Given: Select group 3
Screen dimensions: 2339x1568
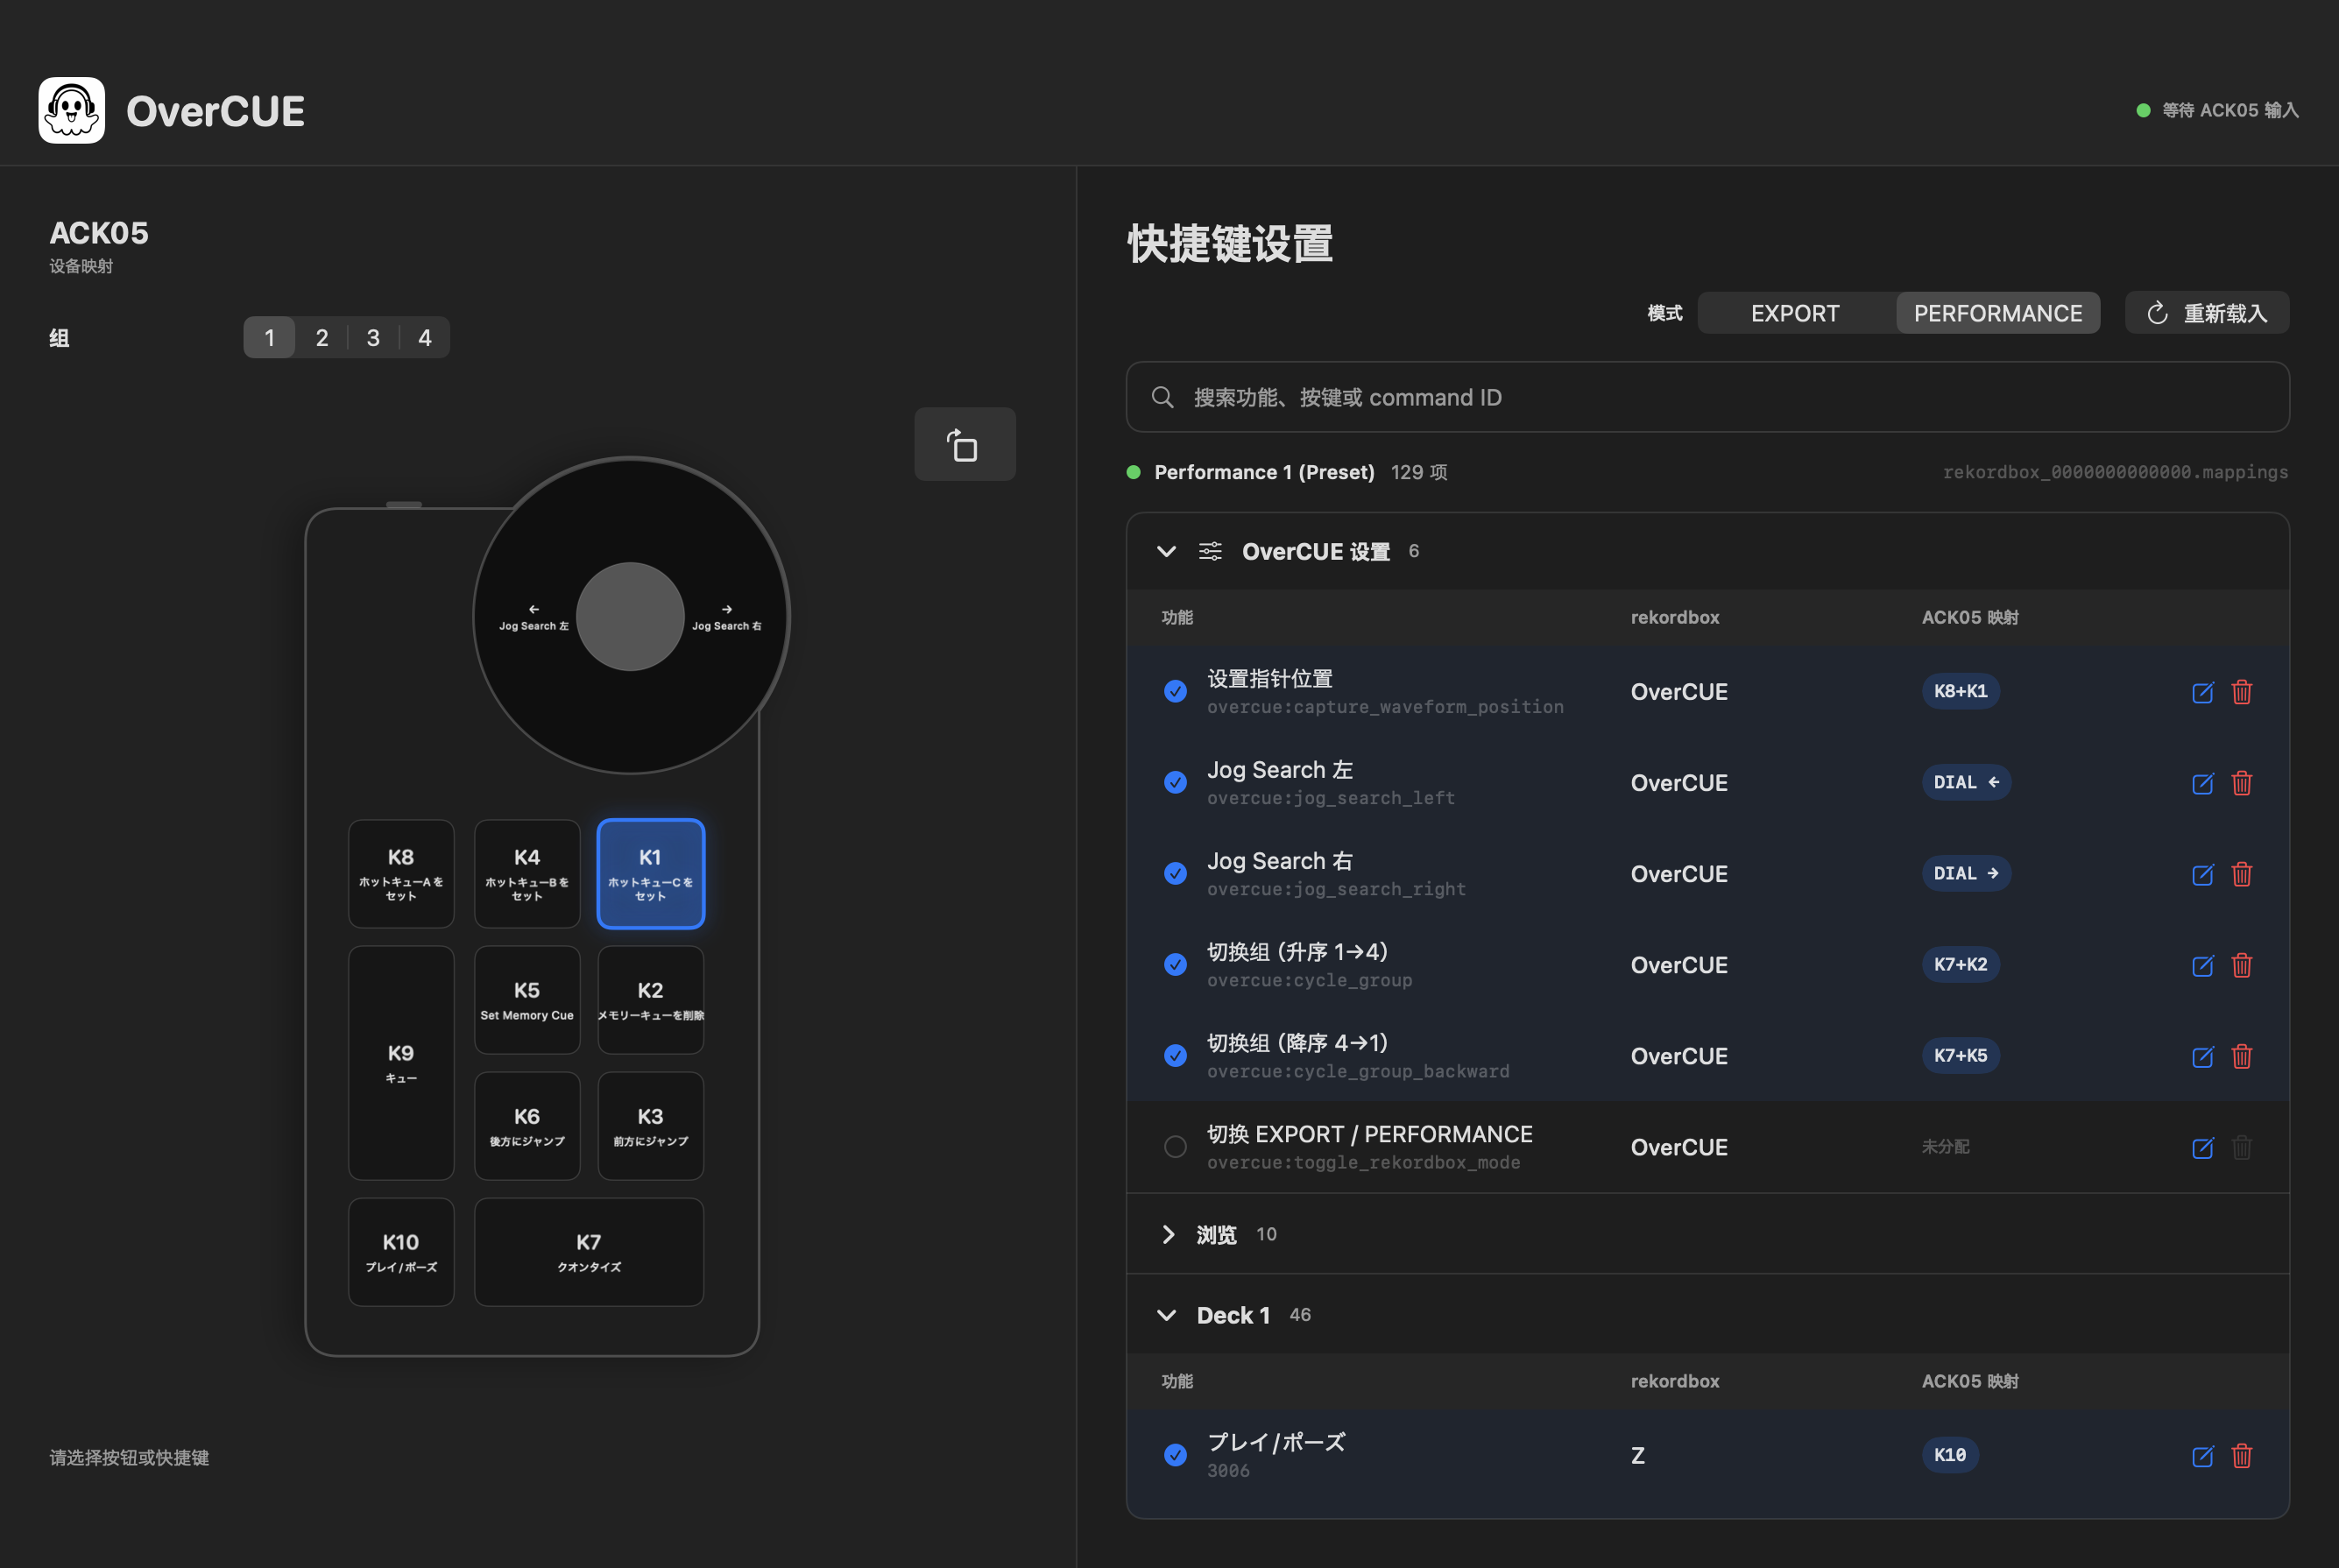Looking at the screenshot, I should click(373, 338).
